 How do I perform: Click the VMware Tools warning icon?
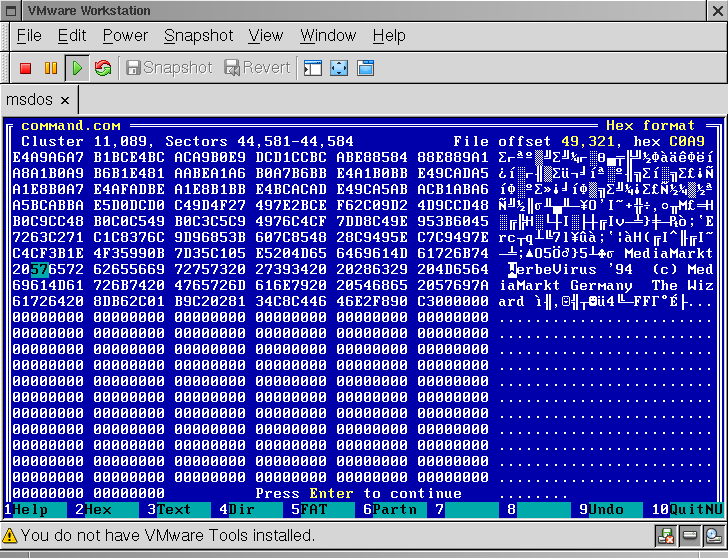pyautogui.click(x=10, y=536)
